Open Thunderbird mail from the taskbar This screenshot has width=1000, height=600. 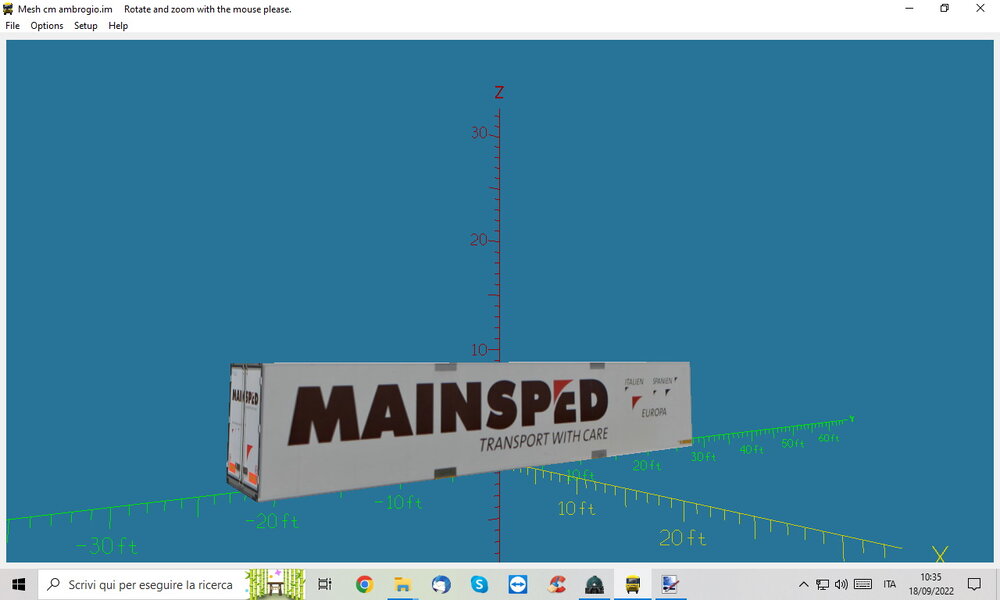(x=441, y=584)
